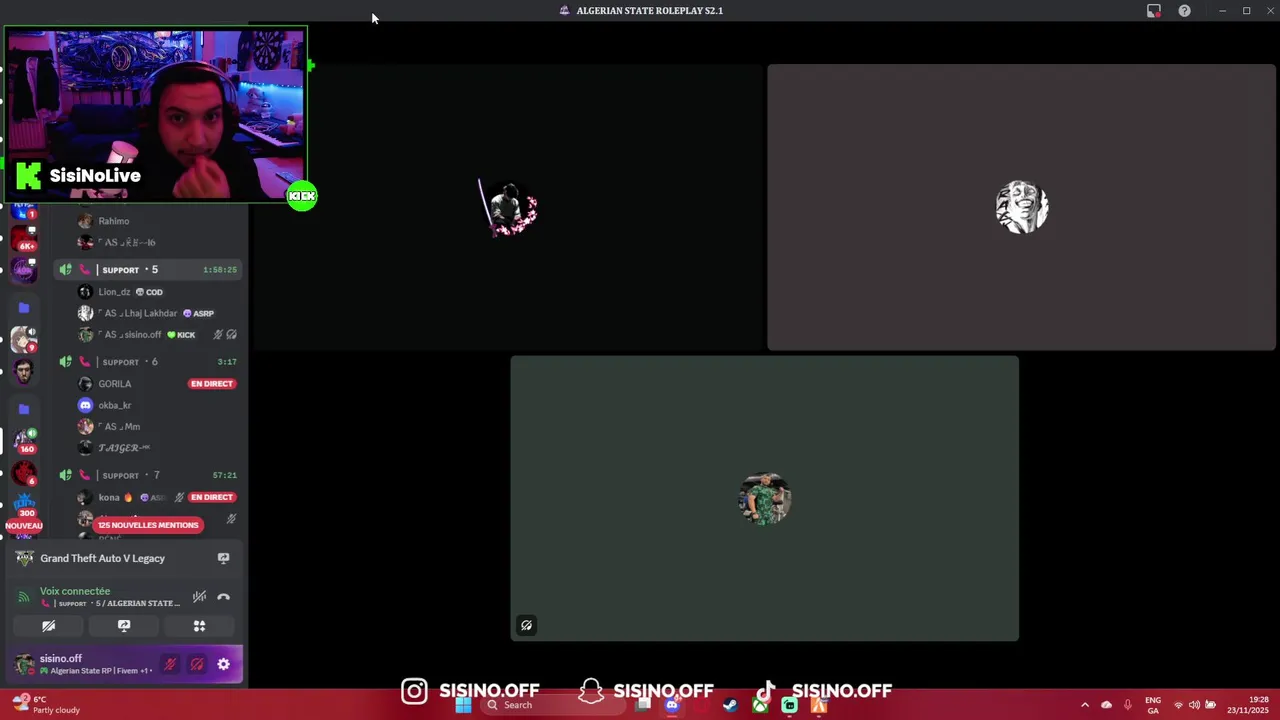Unmute the microphone for sisino.off
Screen dimensions: 1280x720
point(170,664)
